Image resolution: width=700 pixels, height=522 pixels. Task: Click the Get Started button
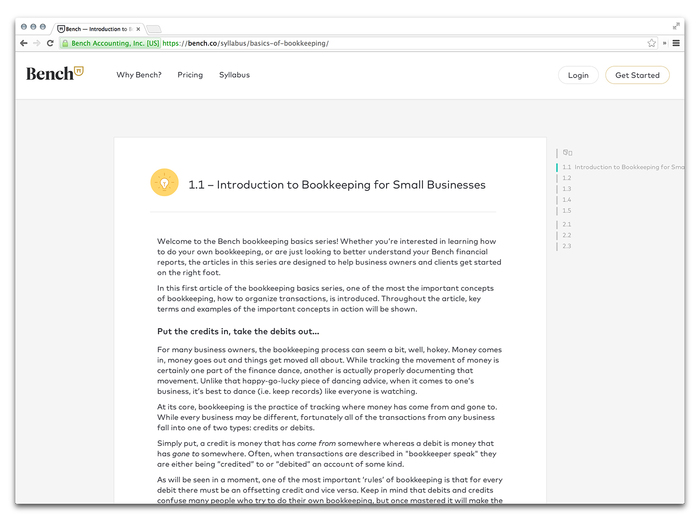(637, 75)
